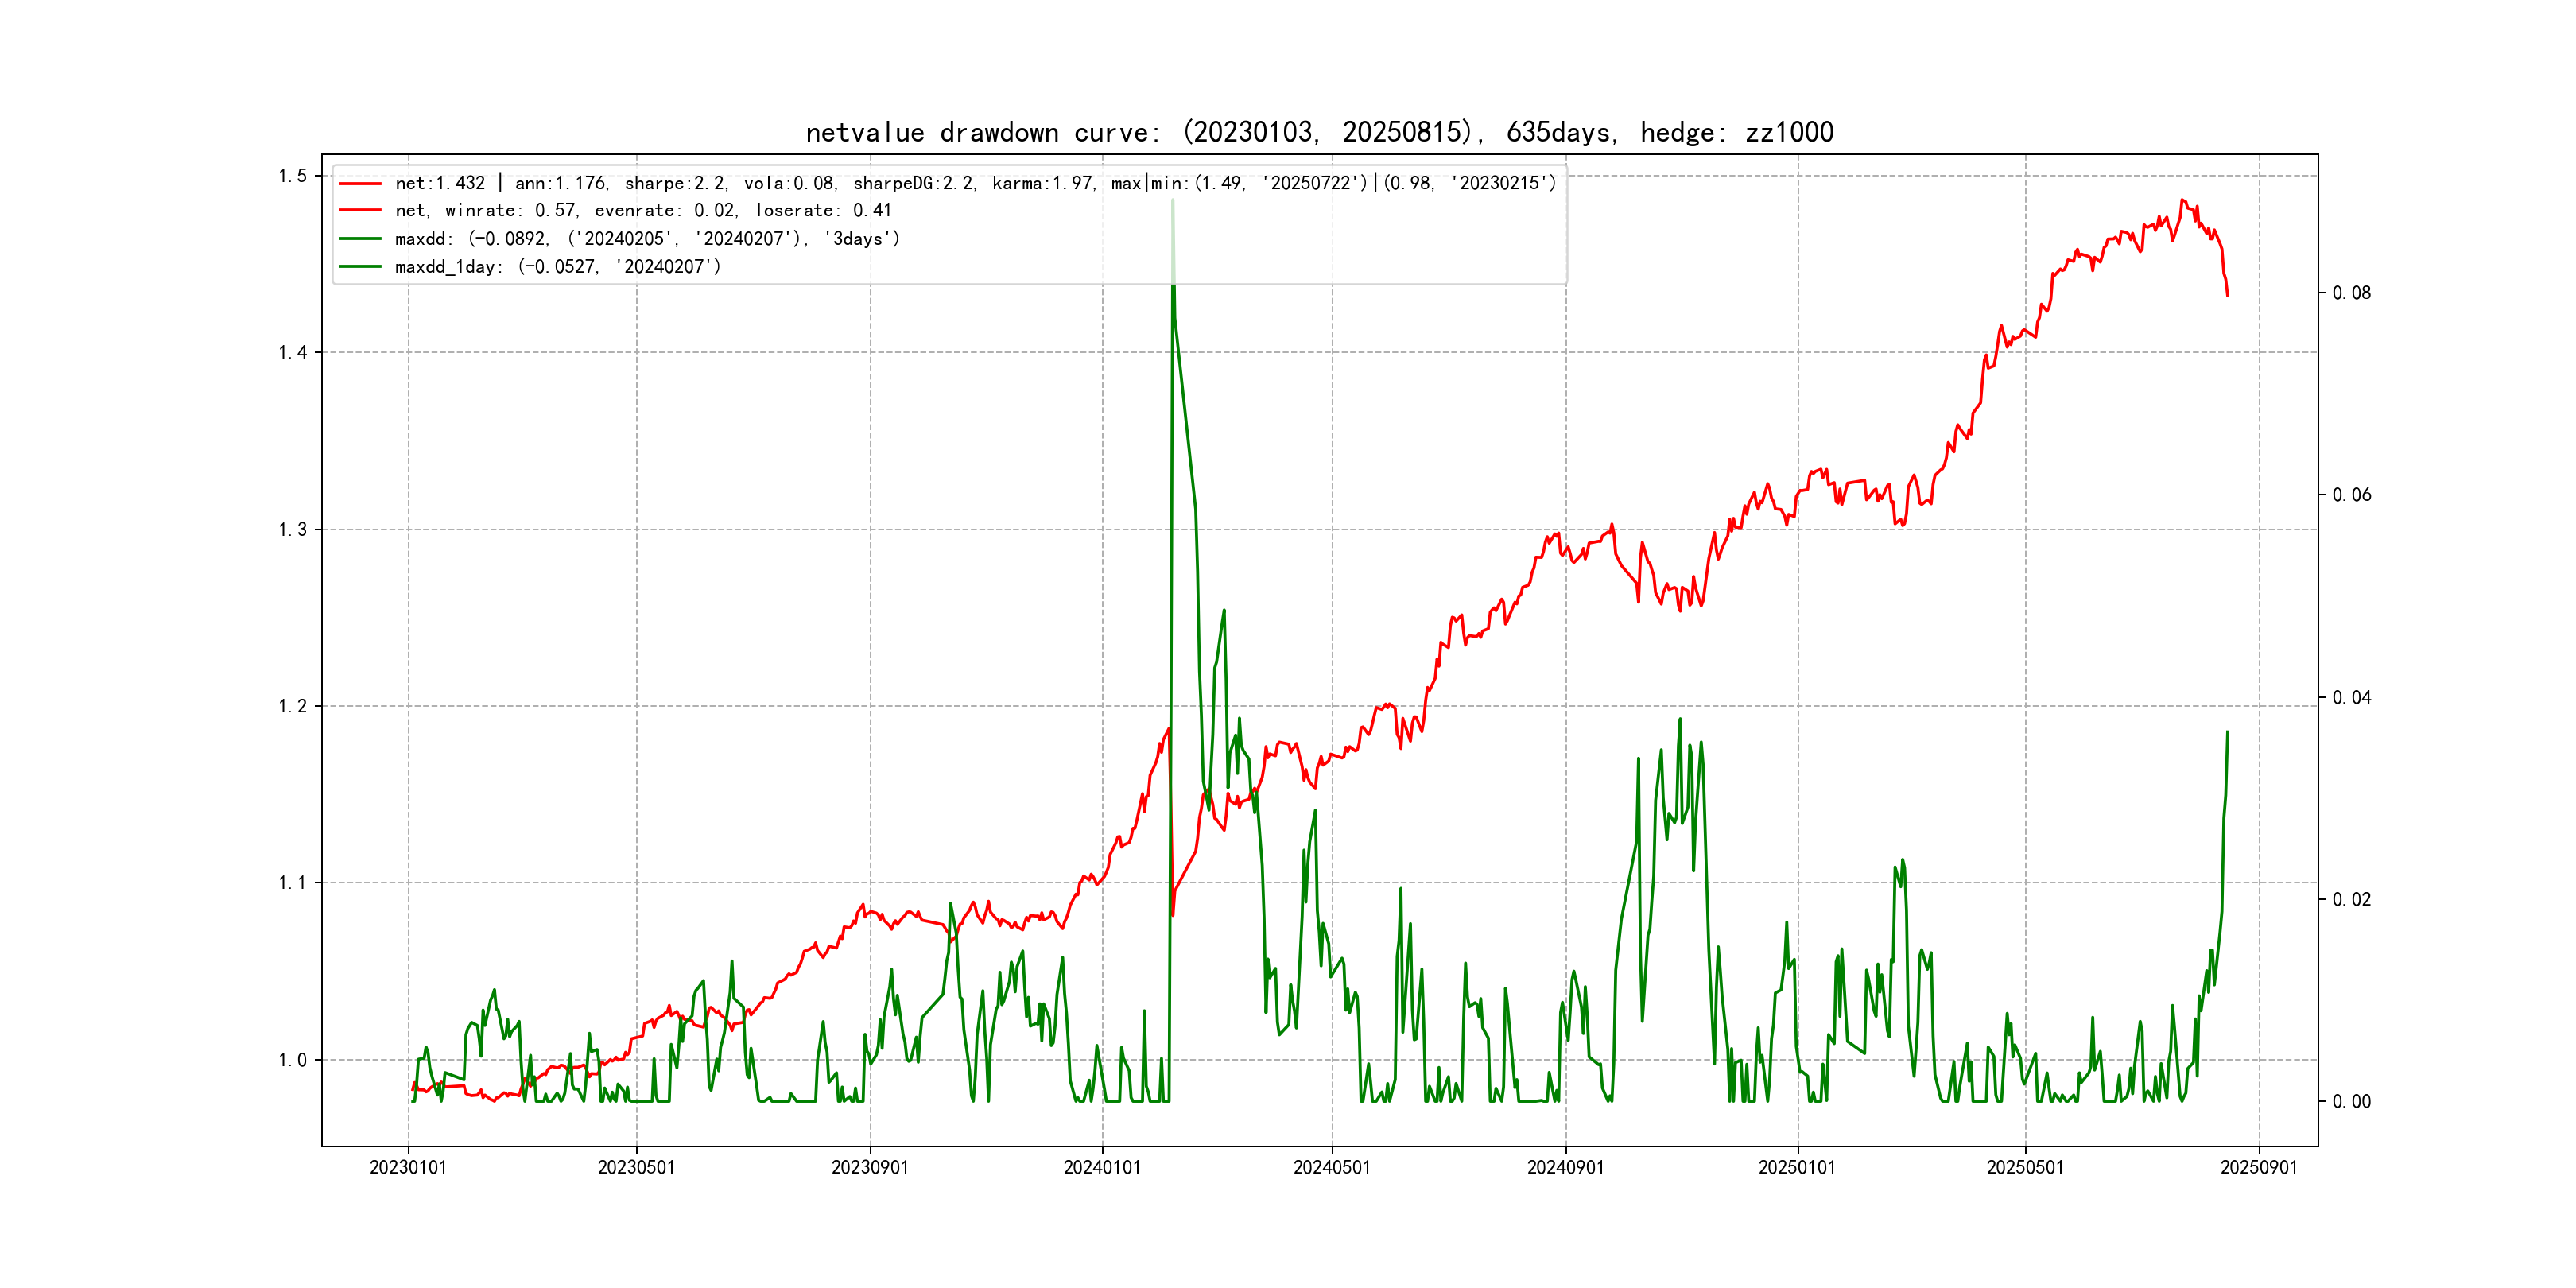Click the 20230901 date tick label
2576x1288 pixels.
pos(870,1168)
